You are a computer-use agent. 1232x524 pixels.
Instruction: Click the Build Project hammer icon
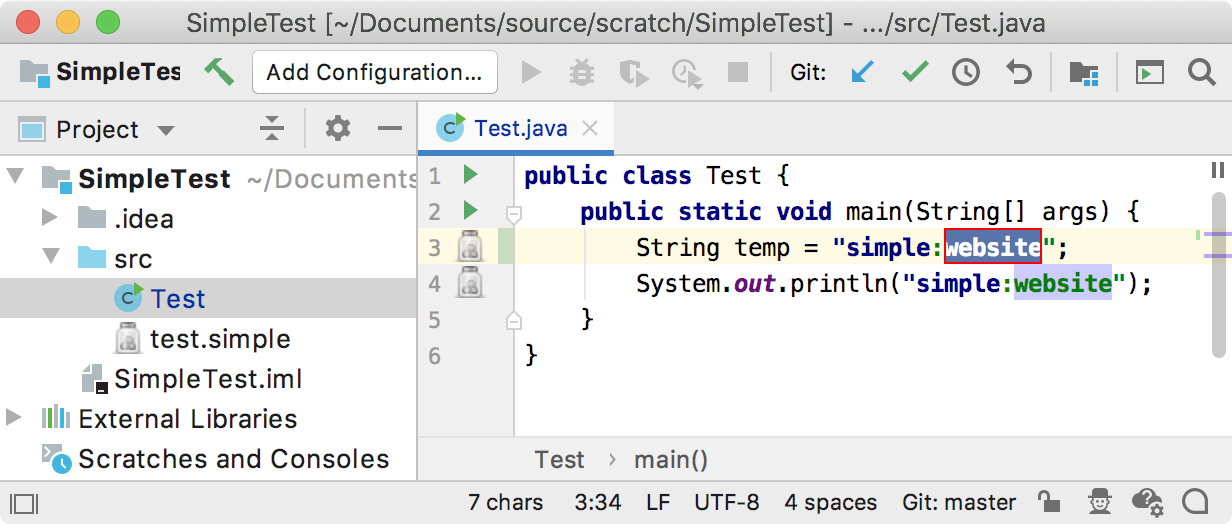click(x=218, y=72)
